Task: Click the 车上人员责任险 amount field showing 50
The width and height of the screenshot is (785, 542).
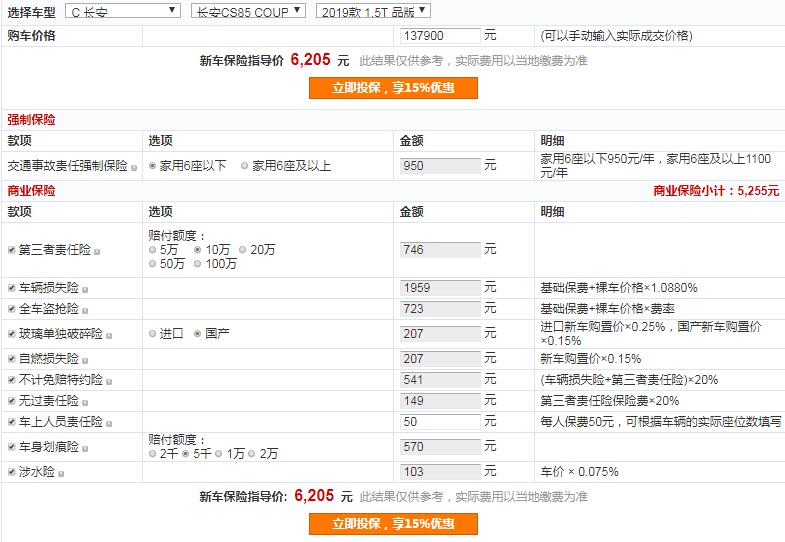Action: point(440,422)
